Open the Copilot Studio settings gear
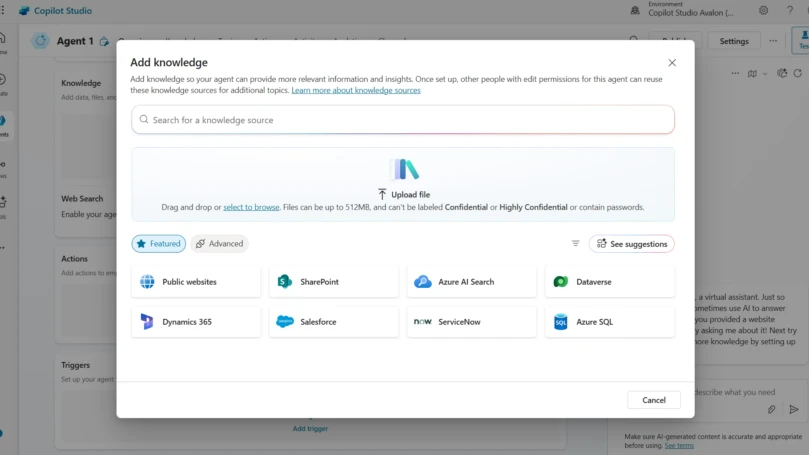Screen dimensions: 809x455 click(763, 11)
